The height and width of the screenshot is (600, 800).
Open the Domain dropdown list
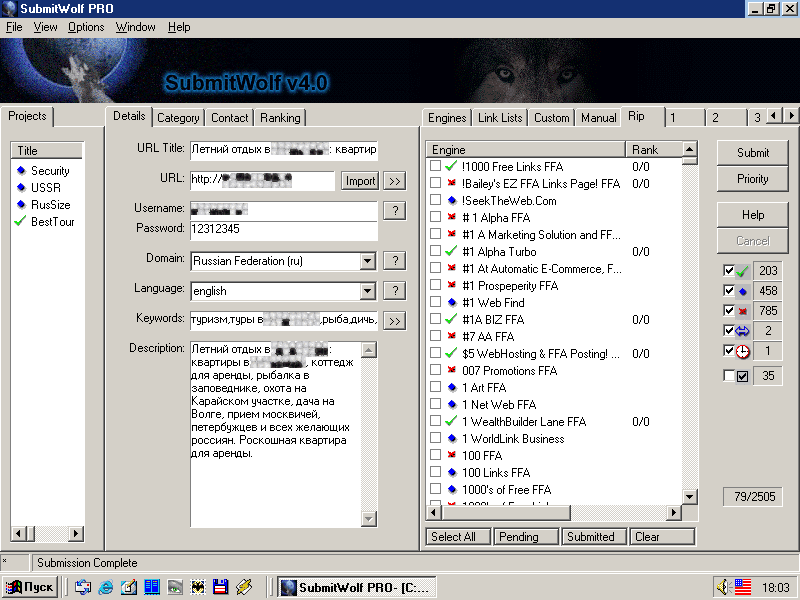(367, 261)
